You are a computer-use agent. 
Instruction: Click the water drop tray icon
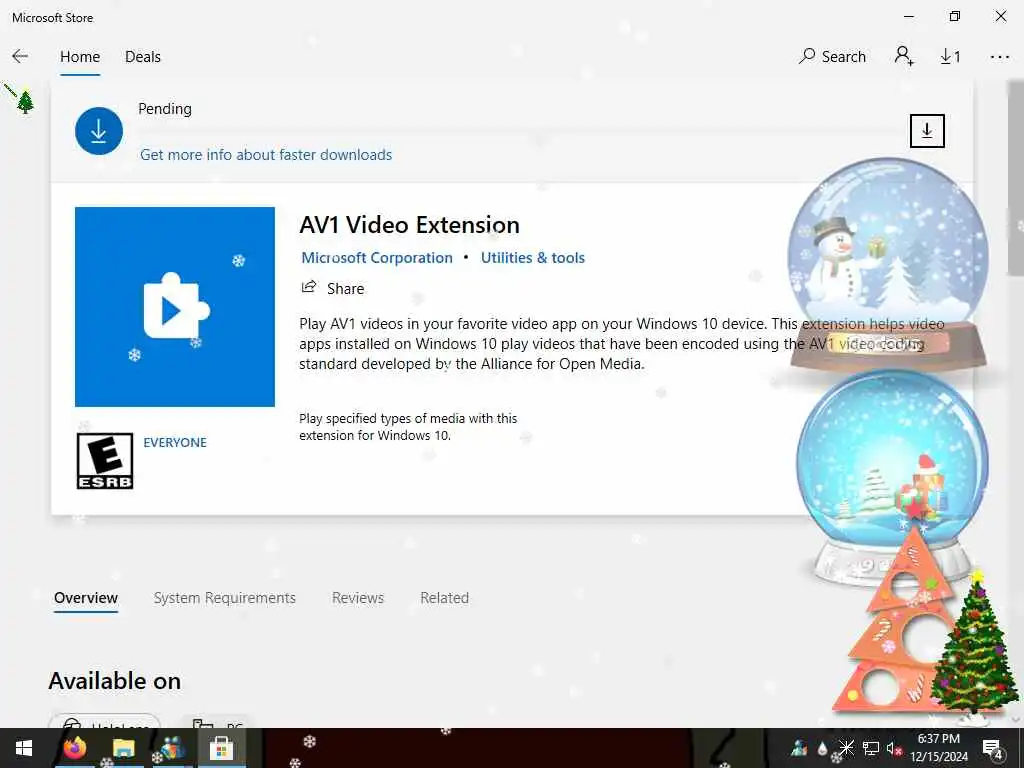(822, 748)
